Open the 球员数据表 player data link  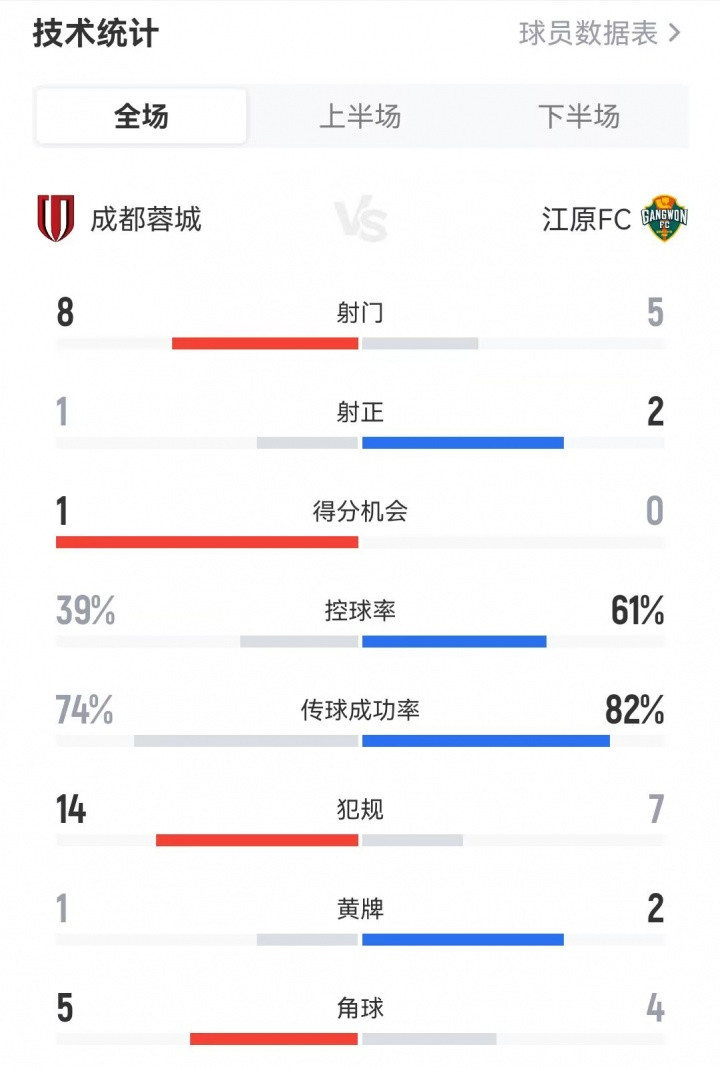[589, 33]
